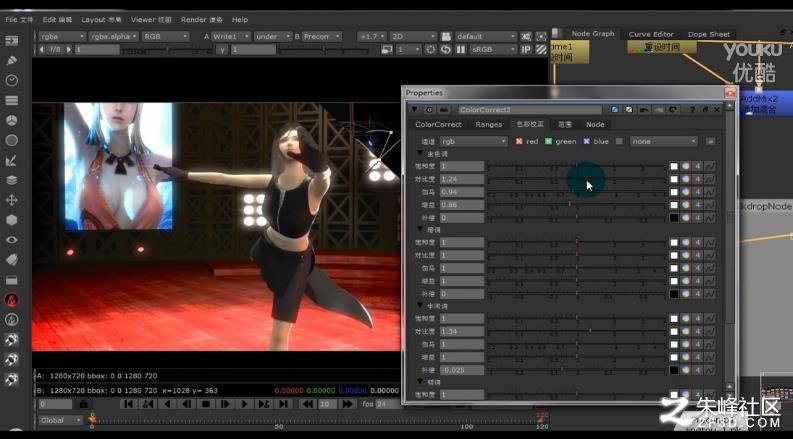Click the fps 24 input field
Image resolution: width=793 pixels, height=439 pixels.
(x=387, y=404)
